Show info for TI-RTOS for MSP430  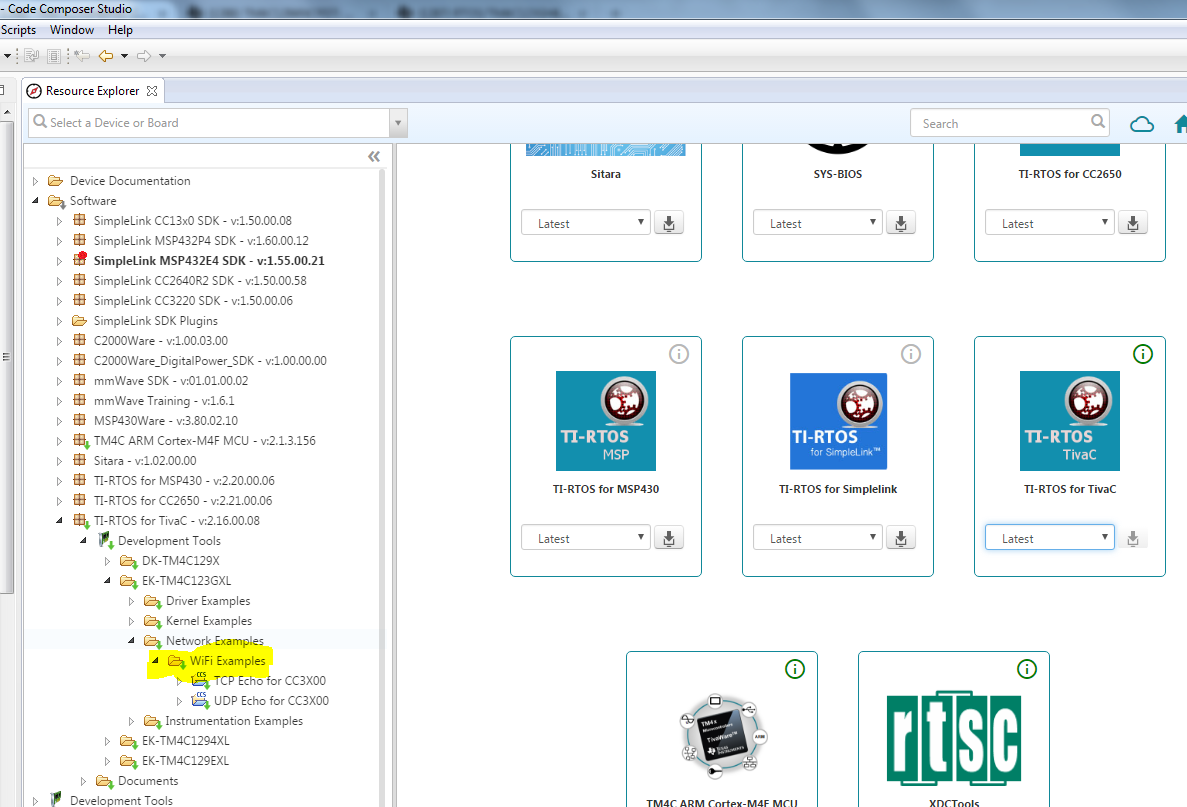click(x=679, y=354)
